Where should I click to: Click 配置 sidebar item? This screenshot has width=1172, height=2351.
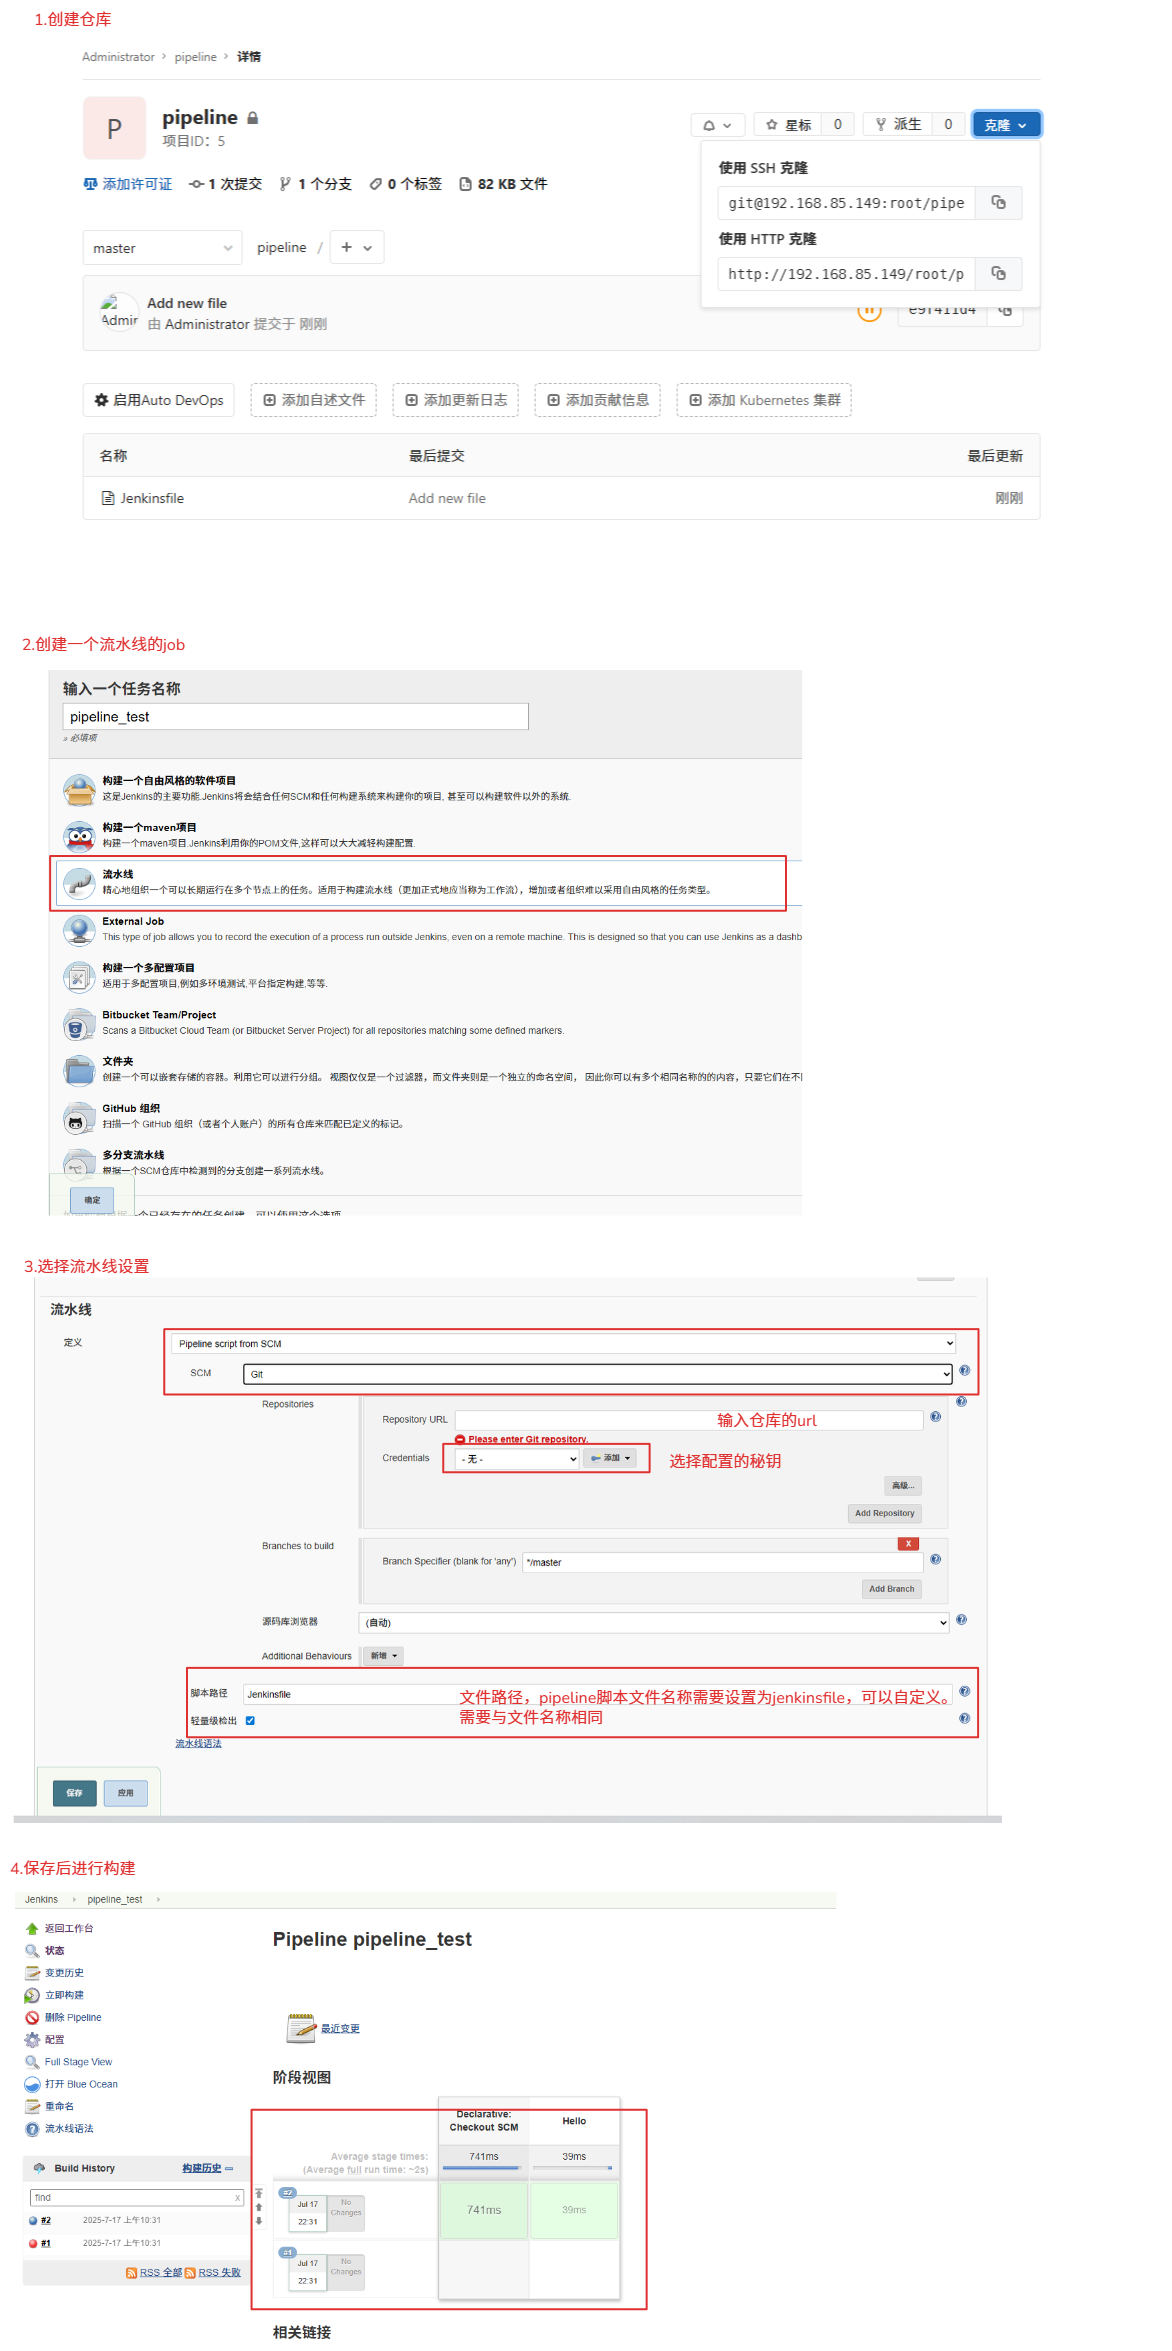[x=54, y=2040]
